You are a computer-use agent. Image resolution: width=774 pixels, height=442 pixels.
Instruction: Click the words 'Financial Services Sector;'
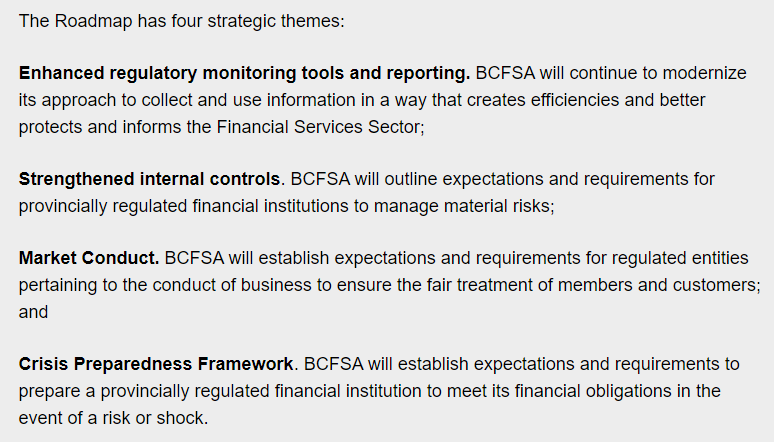click(x=320, y=127)
